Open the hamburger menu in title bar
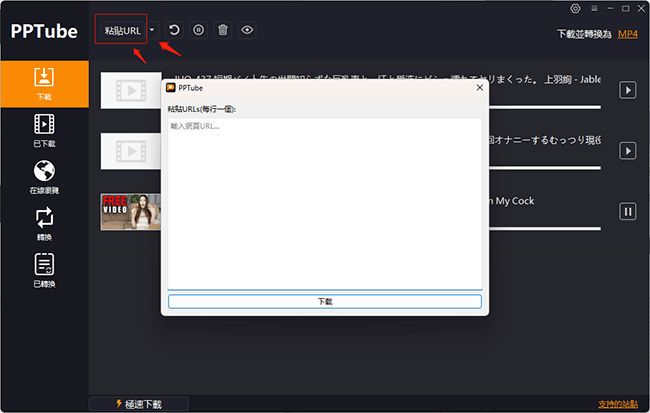This screenshot has width=650, height=413. pos(594,8)
